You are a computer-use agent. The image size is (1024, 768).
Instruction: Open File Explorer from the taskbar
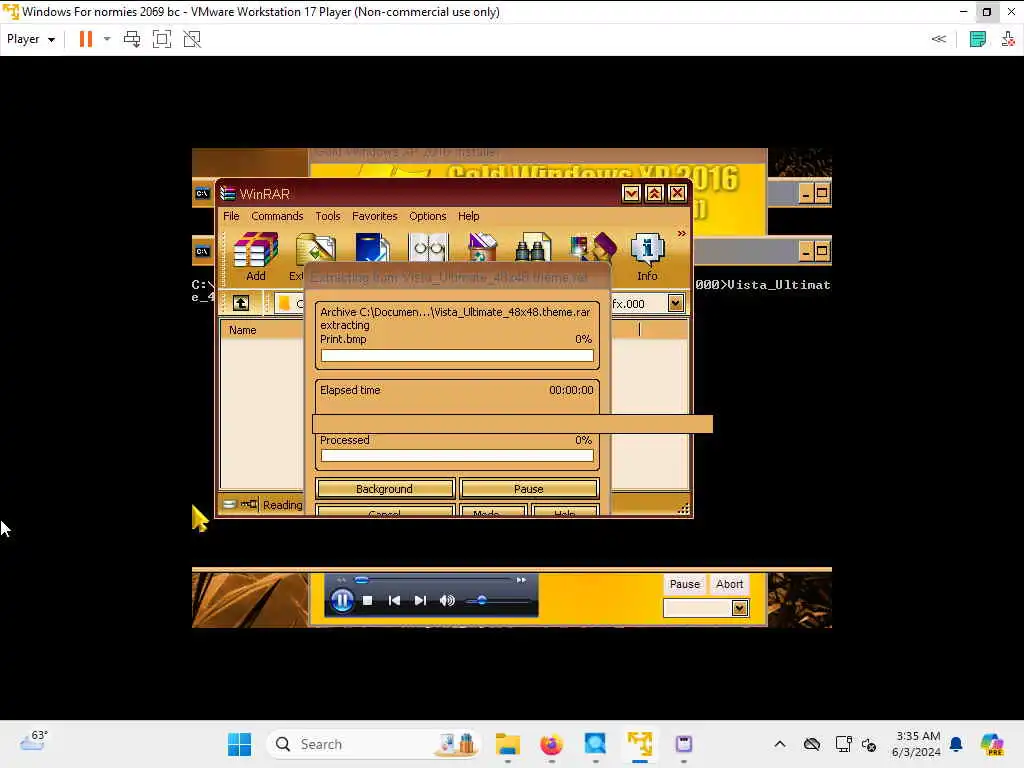(x=507, y=744)
